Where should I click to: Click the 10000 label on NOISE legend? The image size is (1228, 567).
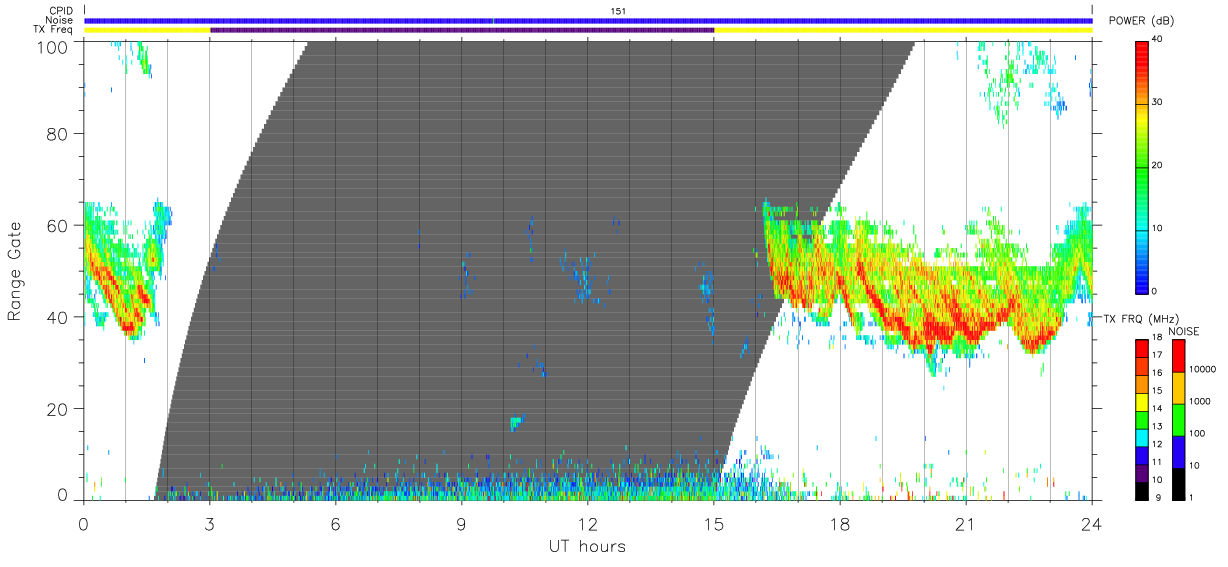1203,370
